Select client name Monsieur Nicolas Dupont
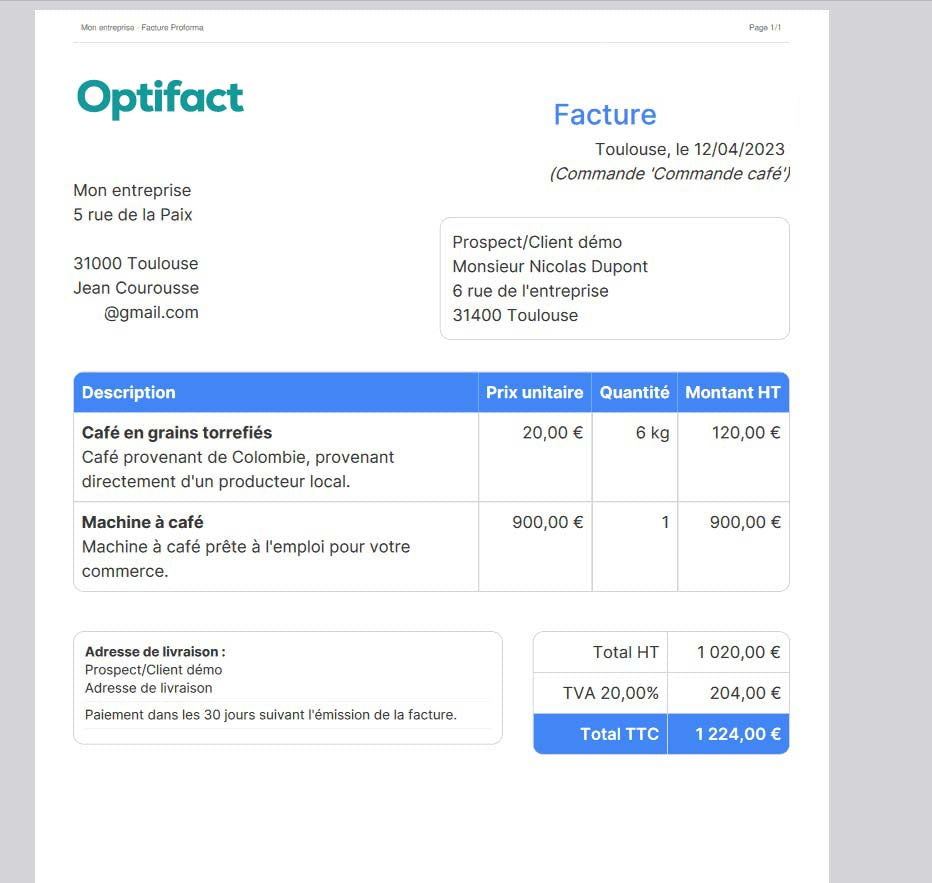The width and height of the screenshot is (932, 883). click(x=550, y=267)
